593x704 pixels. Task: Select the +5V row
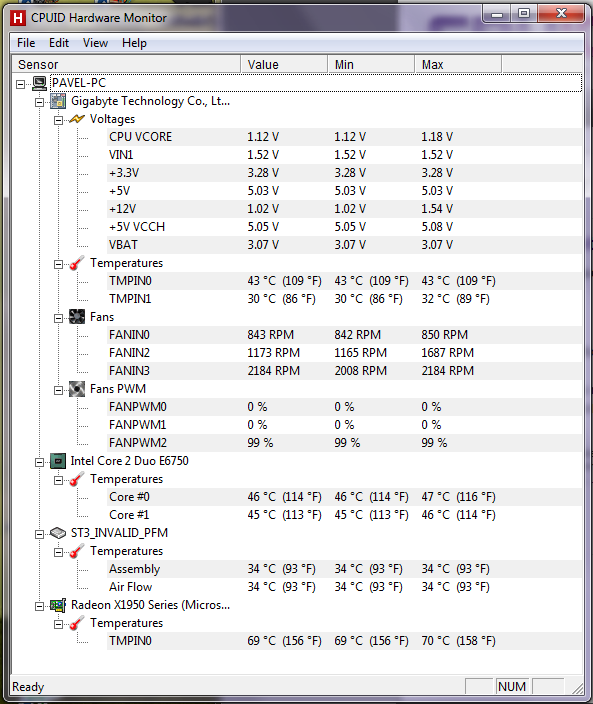pyautogui.click(x=344, y=191)
